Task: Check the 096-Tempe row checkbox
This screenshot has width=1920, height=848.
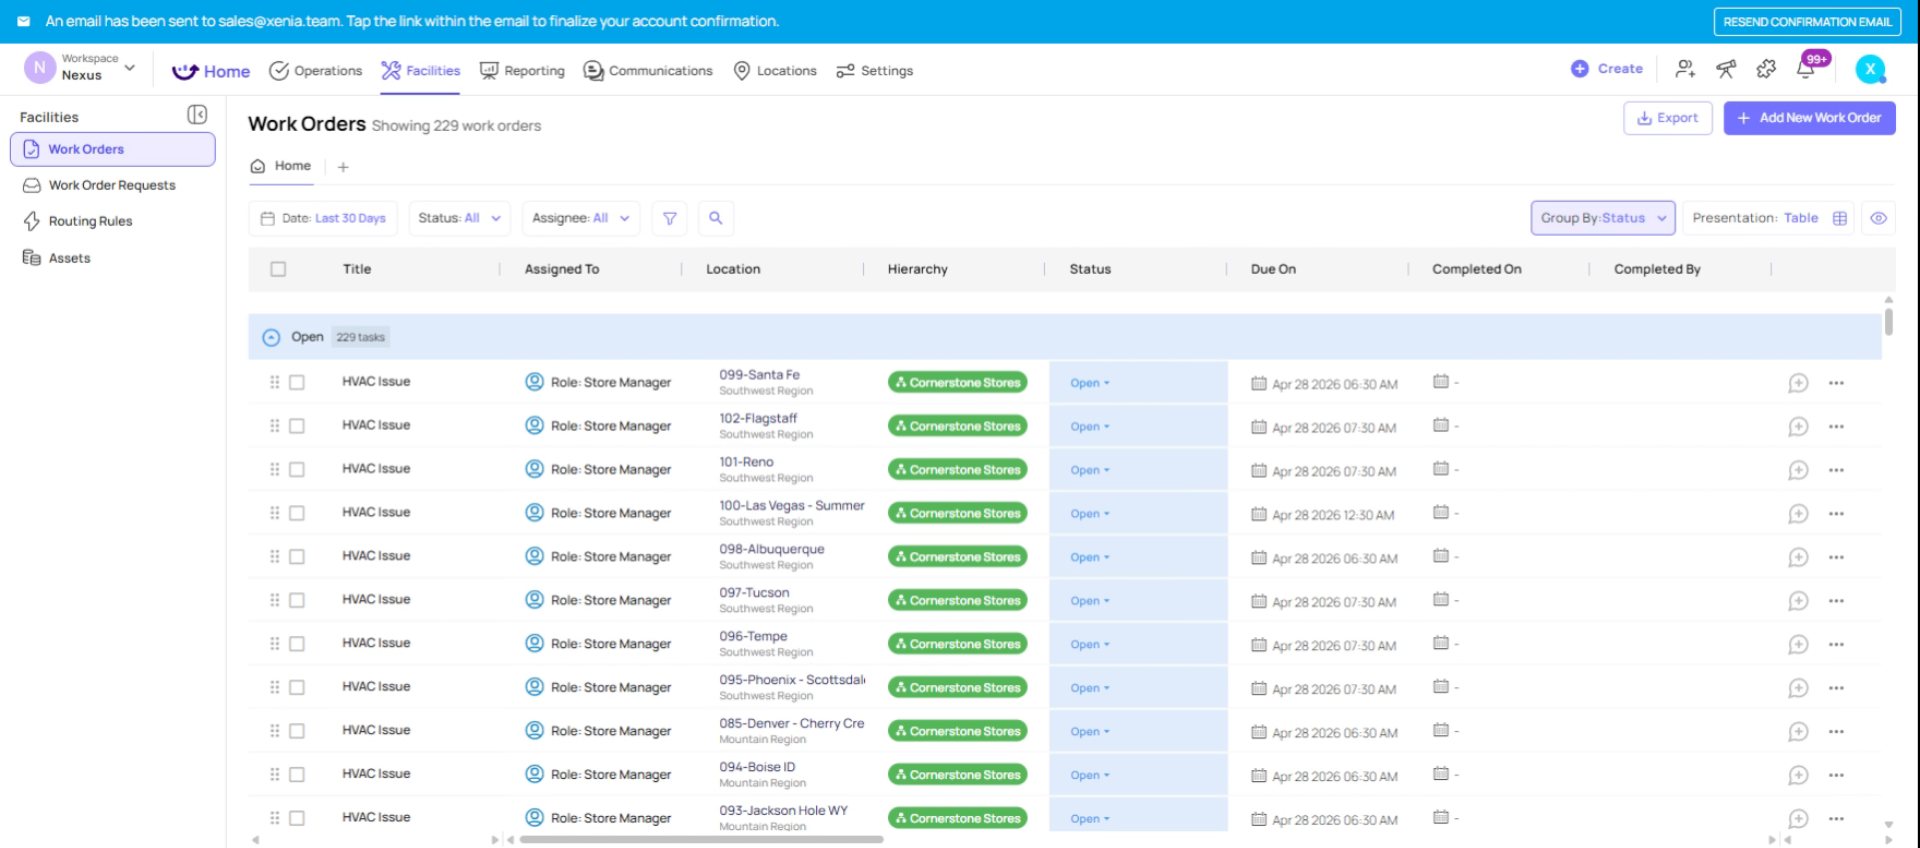Action: point(297,644)
